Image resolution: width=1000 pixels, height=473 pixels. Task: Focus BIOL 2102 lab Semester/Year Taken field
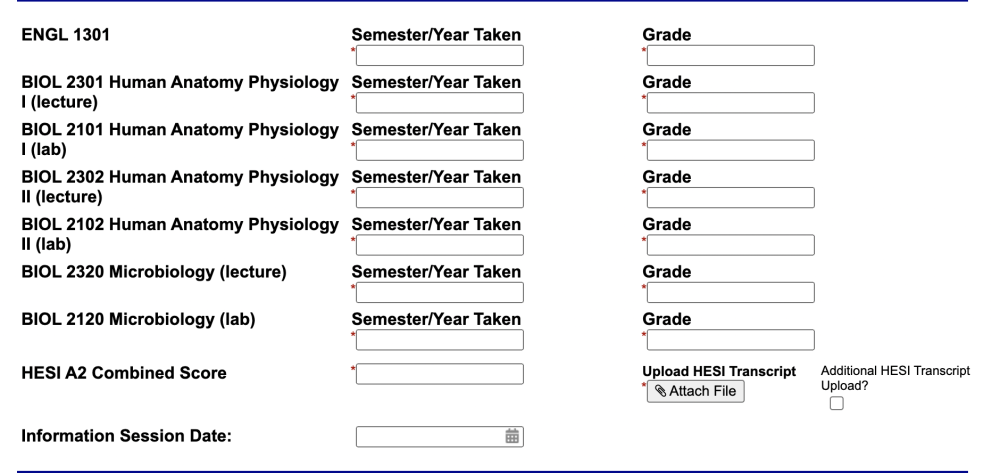tap(439, 245)
